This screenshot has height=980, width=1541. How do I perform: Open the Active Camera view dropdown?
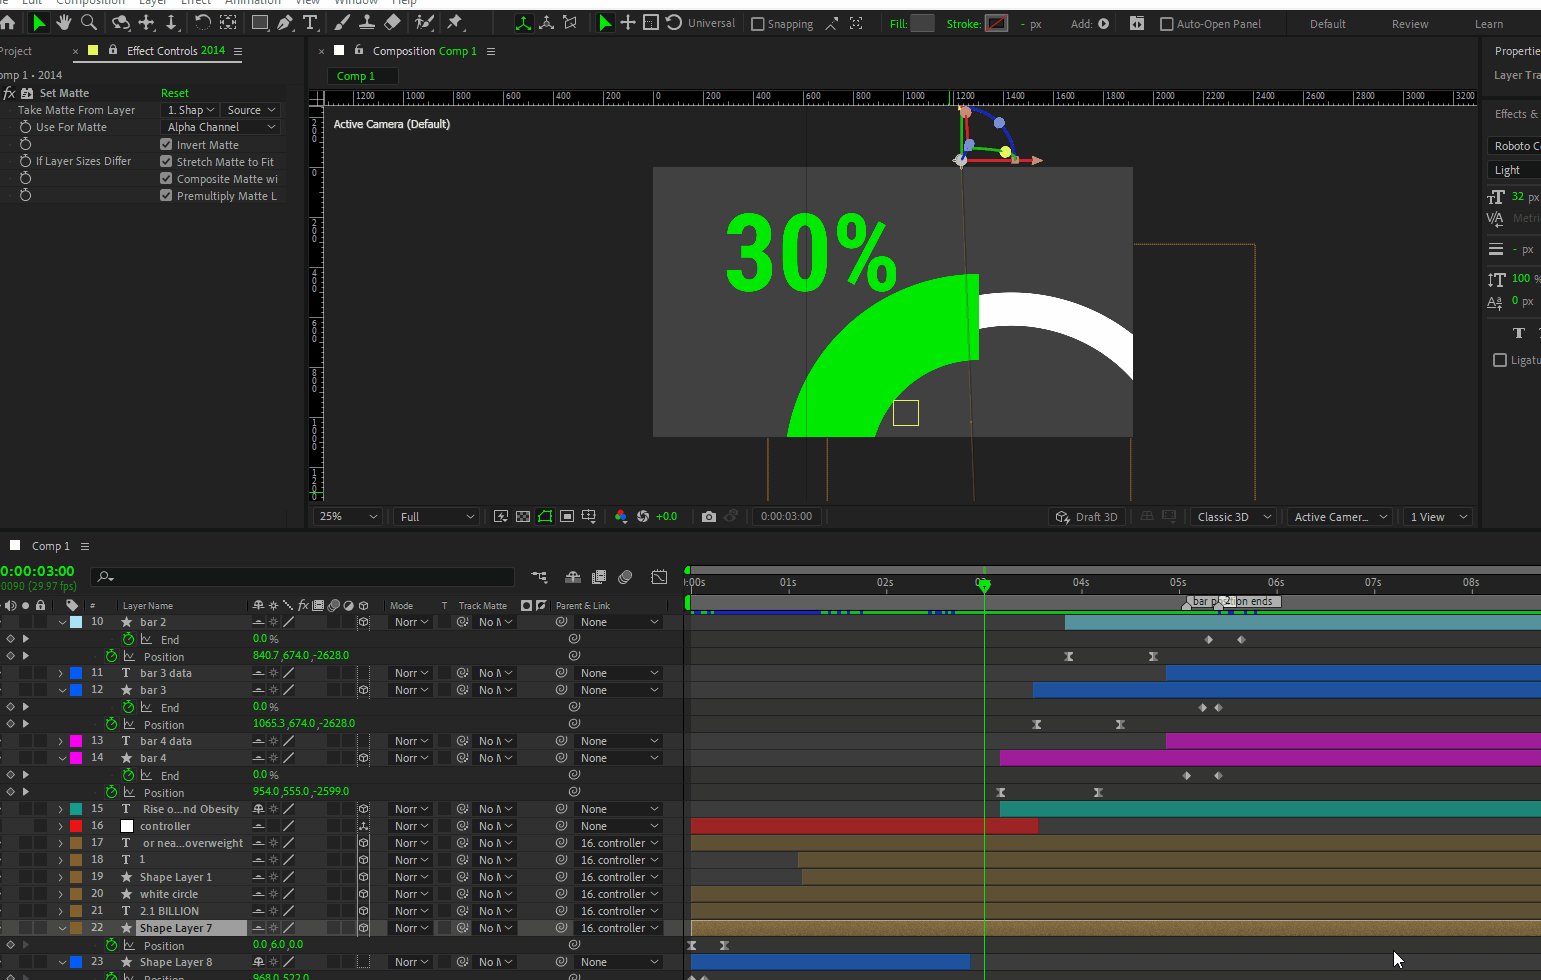1340,516
